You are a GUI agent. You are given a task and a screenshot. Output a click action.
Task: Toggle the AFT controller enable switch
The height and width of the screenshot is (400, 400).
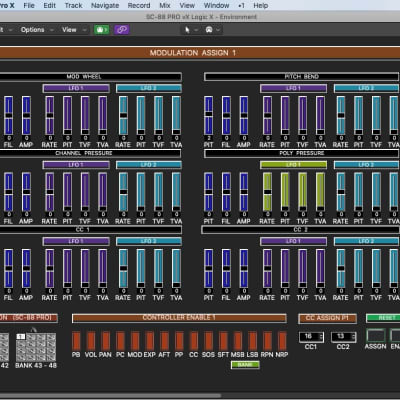point(164,341)
